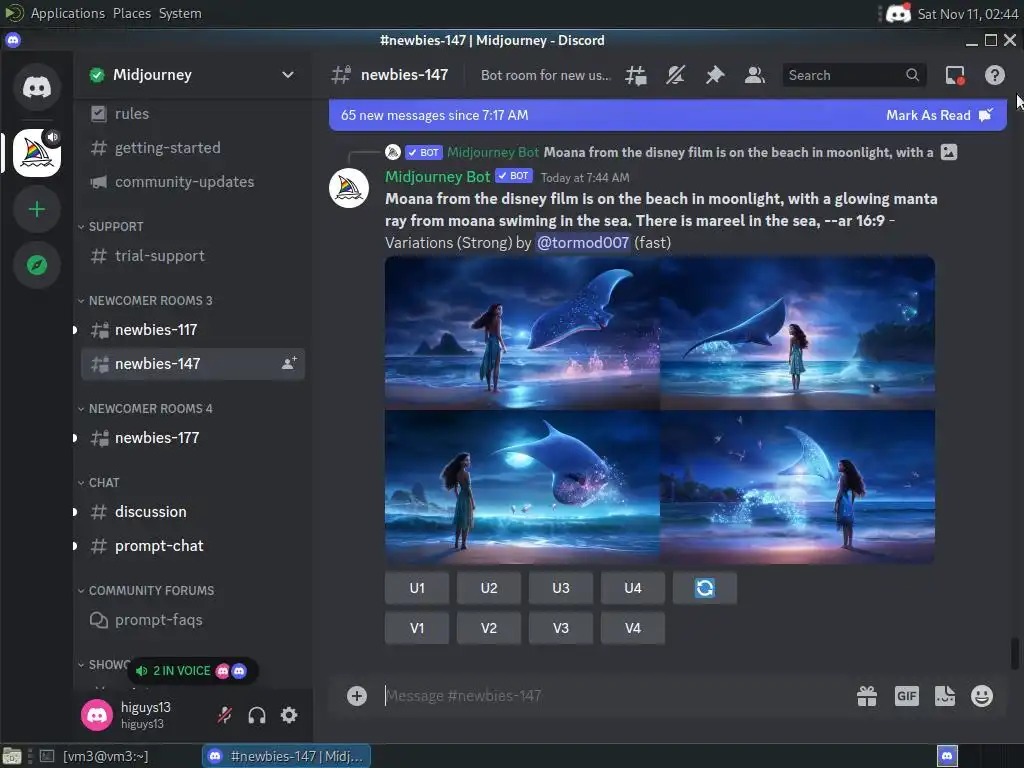The height and width of the screenshot is (768, 1024).
Task: Click V1 variation button
Action: (417, 628)
